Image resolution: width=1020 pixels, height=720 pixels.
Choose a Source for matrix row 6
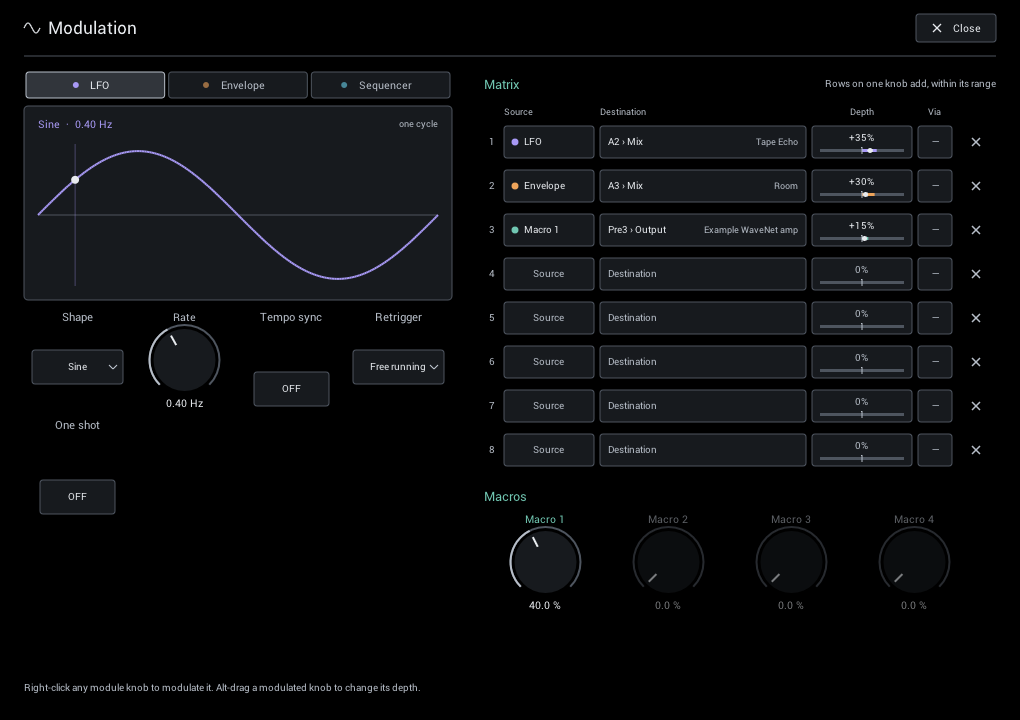pyautogui.click(x=548, y=362)
